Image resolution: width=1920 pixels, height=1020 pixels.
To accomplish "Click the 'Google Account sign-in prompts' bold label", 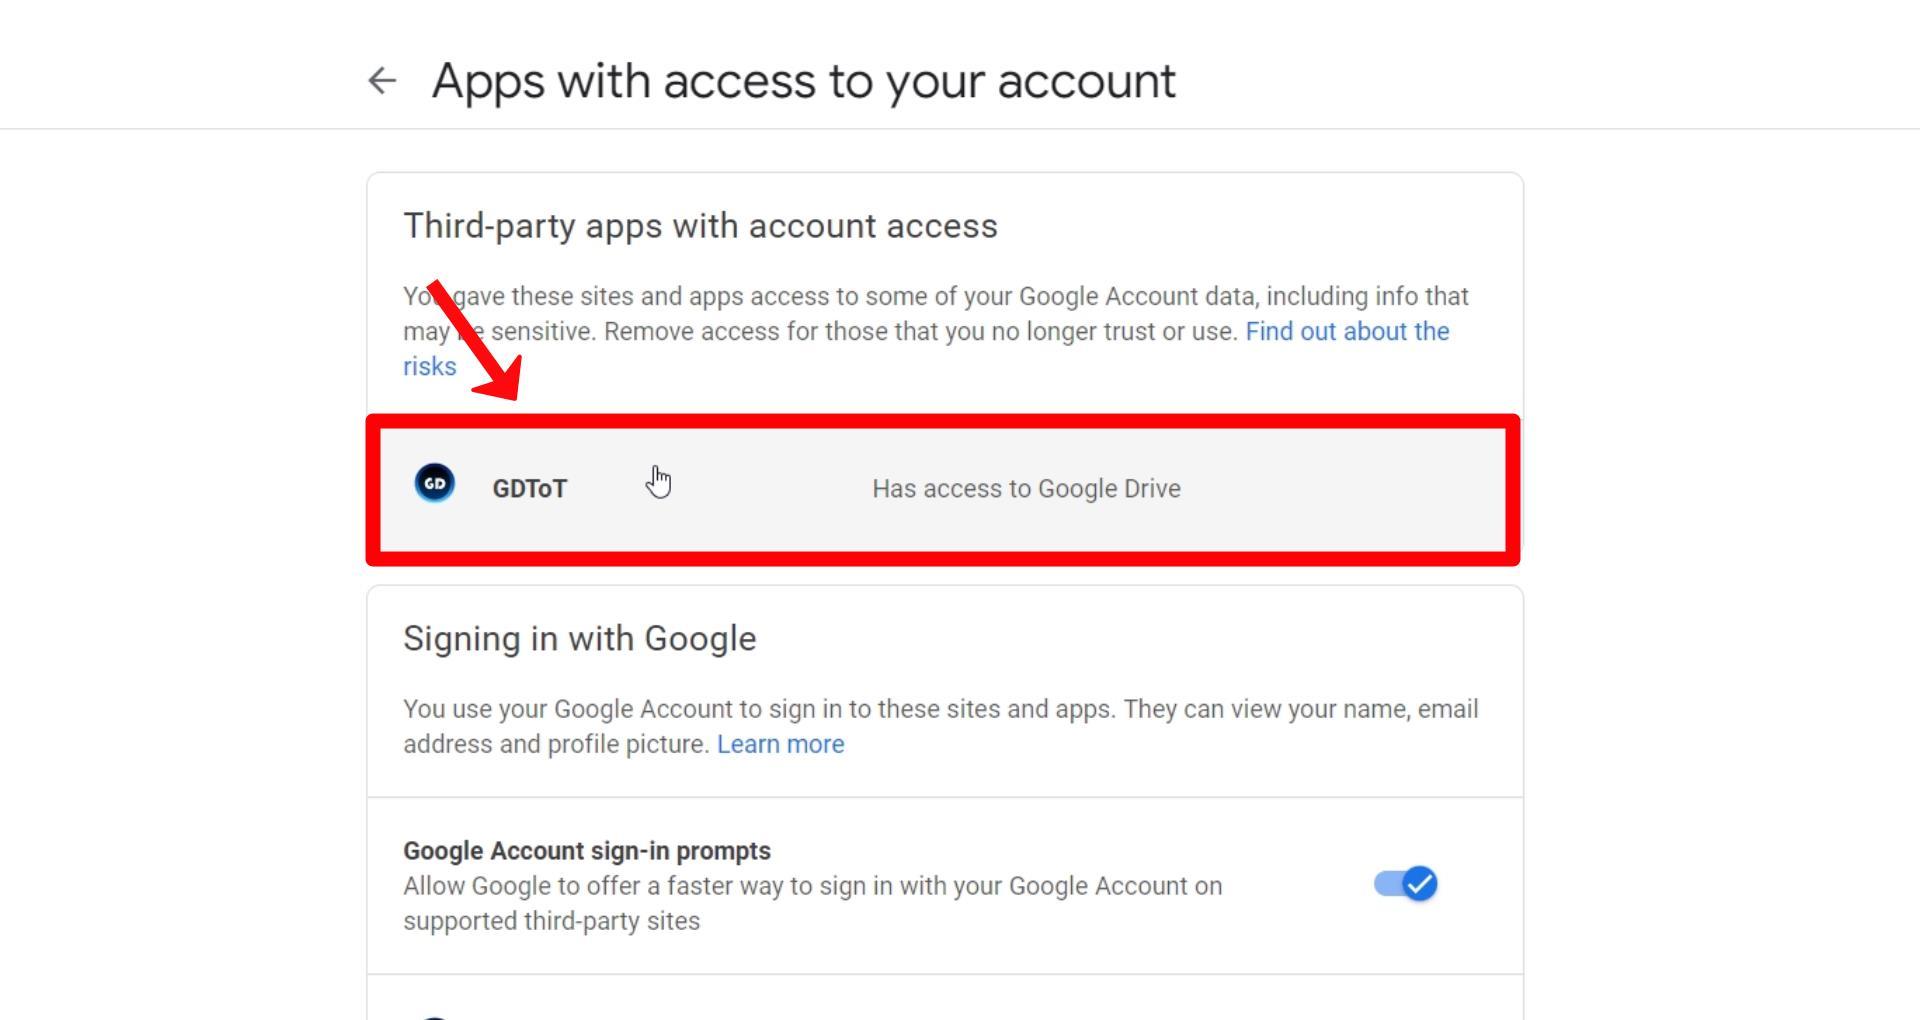I will (x=587, y=851).
